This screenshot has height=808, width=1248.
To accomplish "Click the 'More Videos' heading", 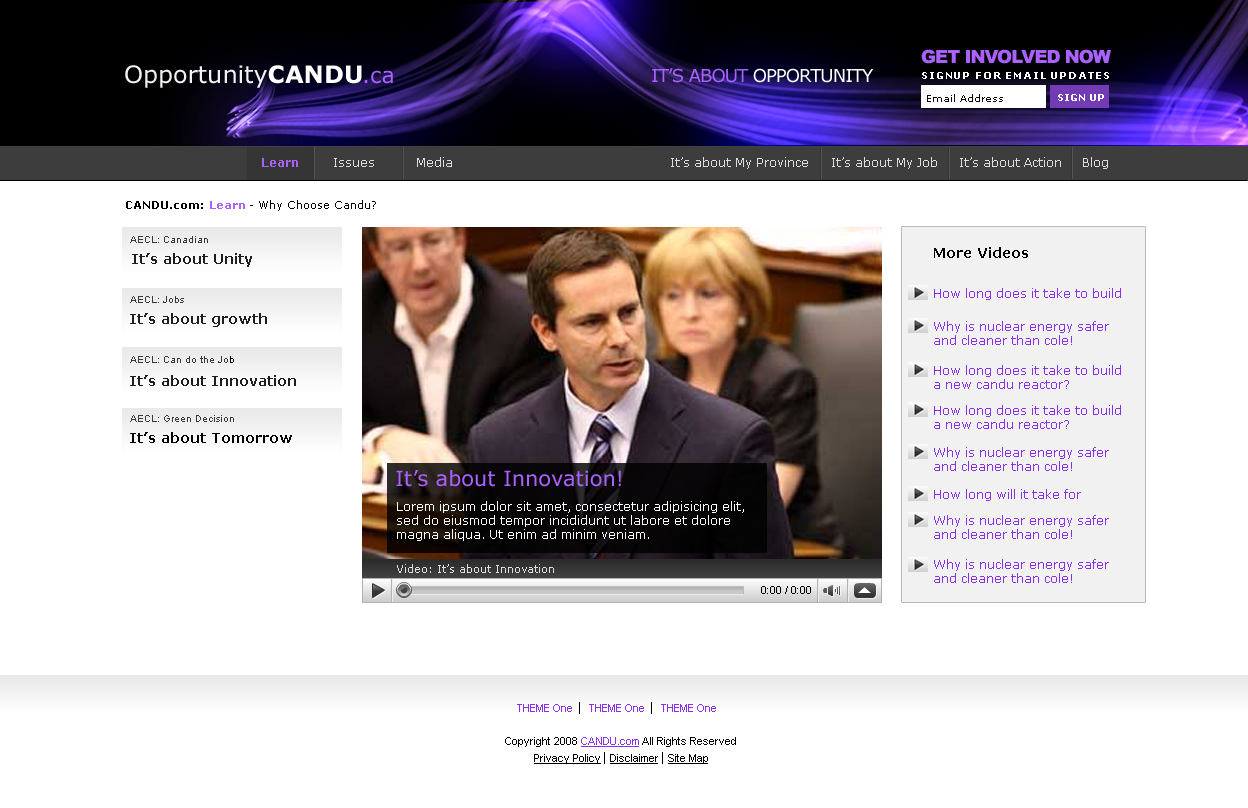I will [x=981, y=253].
